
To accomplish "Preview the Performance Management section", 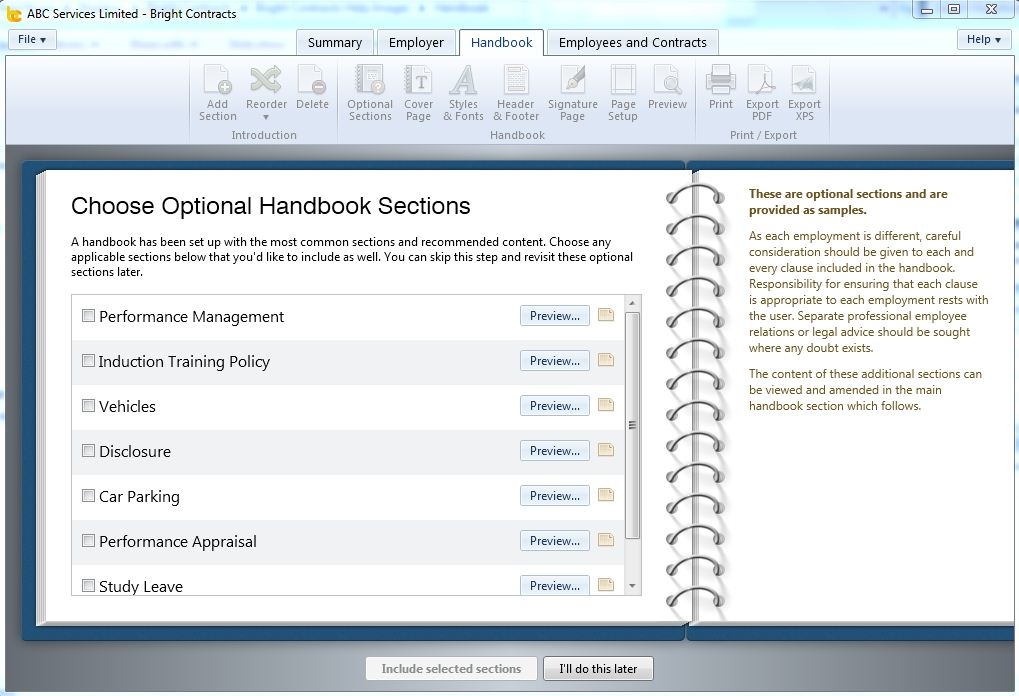I will pos(555,316).
